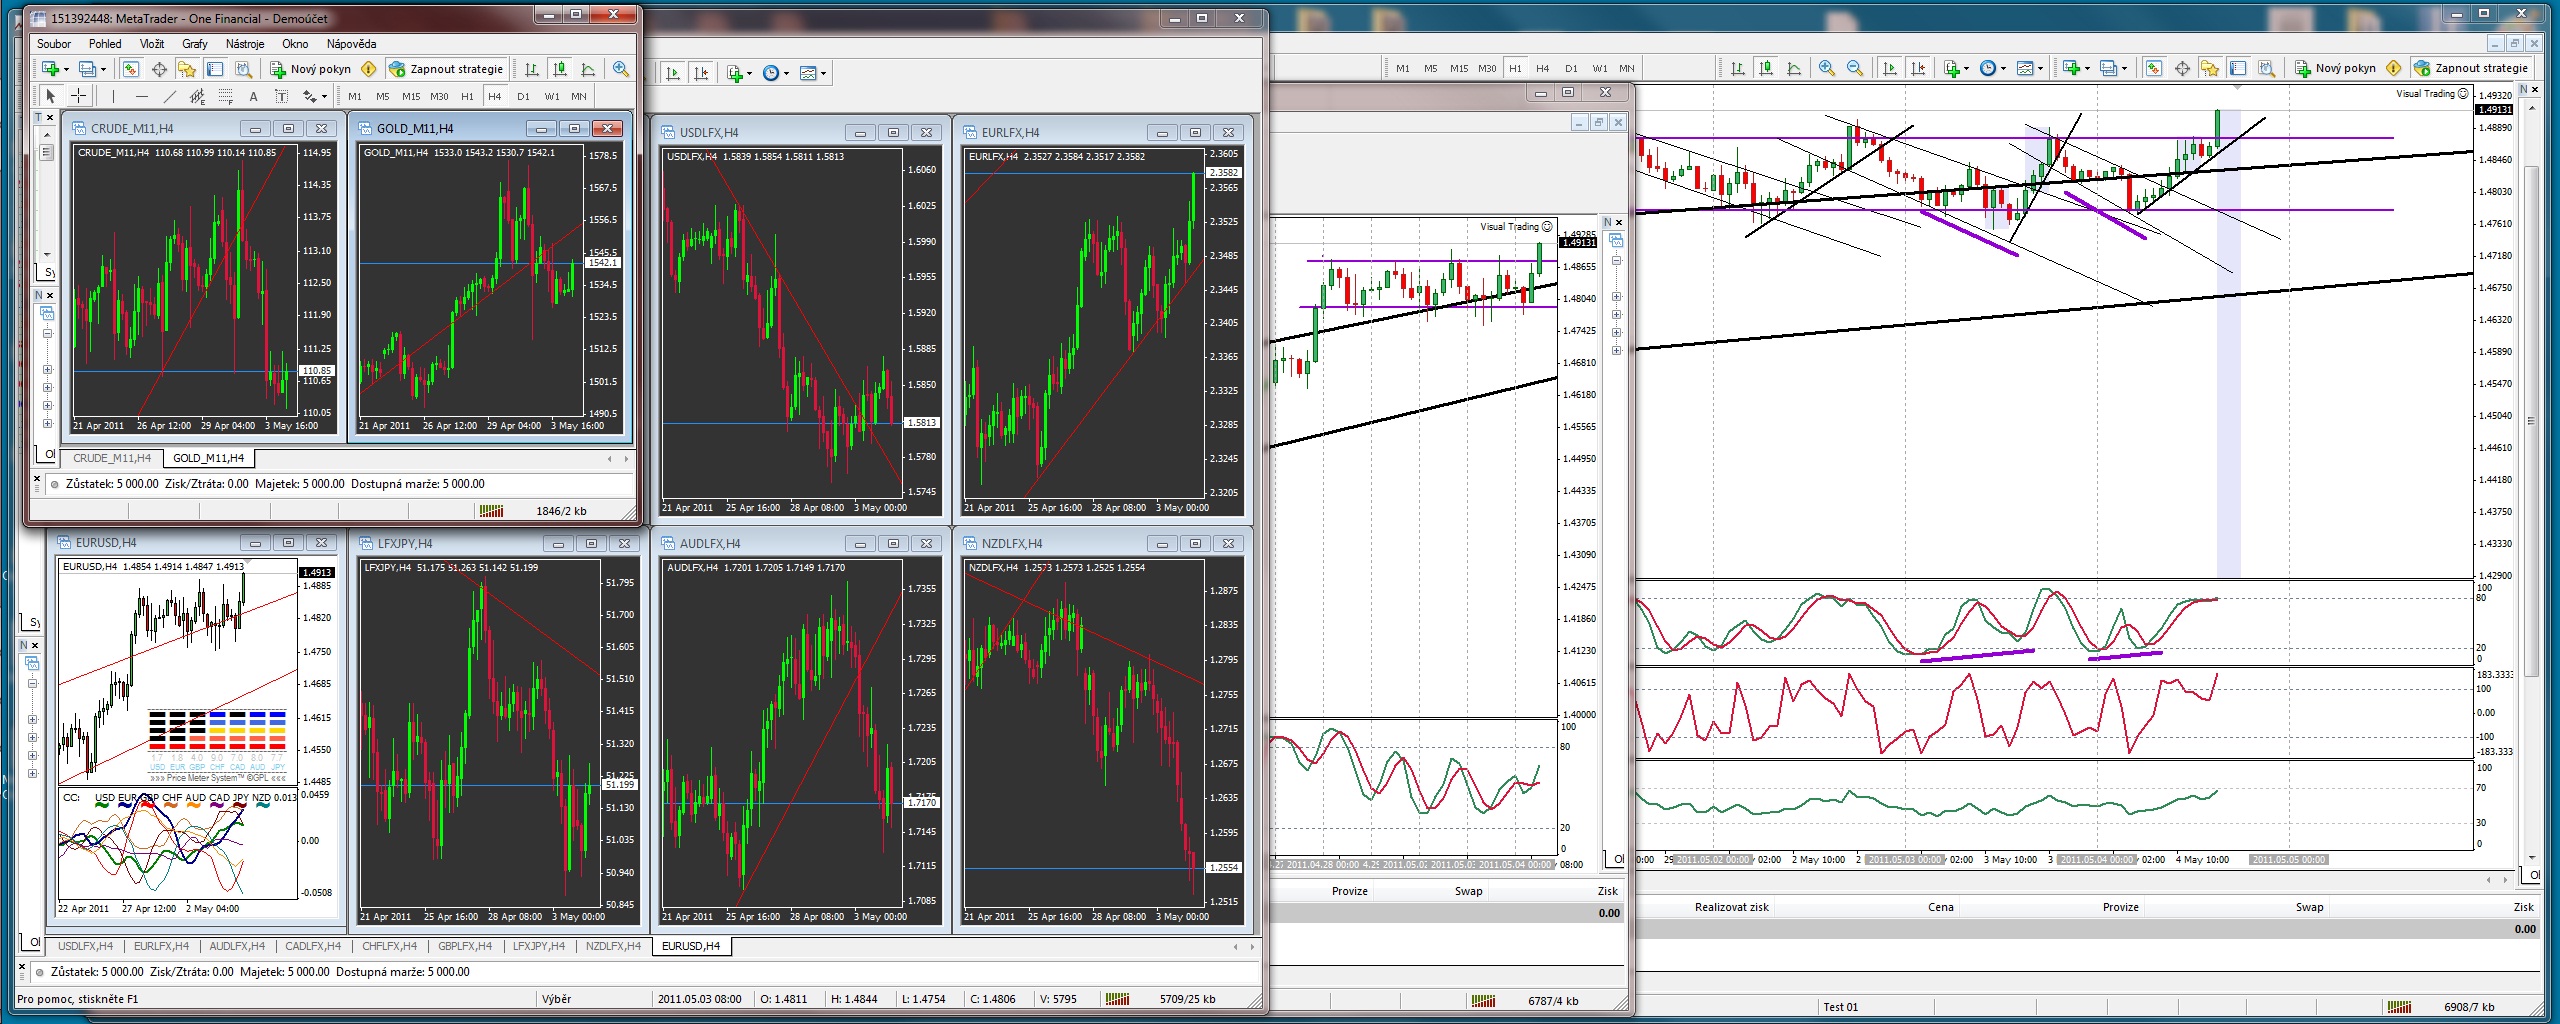Click periodicity clock icon in middle window toolbar
The image size is (2560, 1024).
[x=770, y=73]
